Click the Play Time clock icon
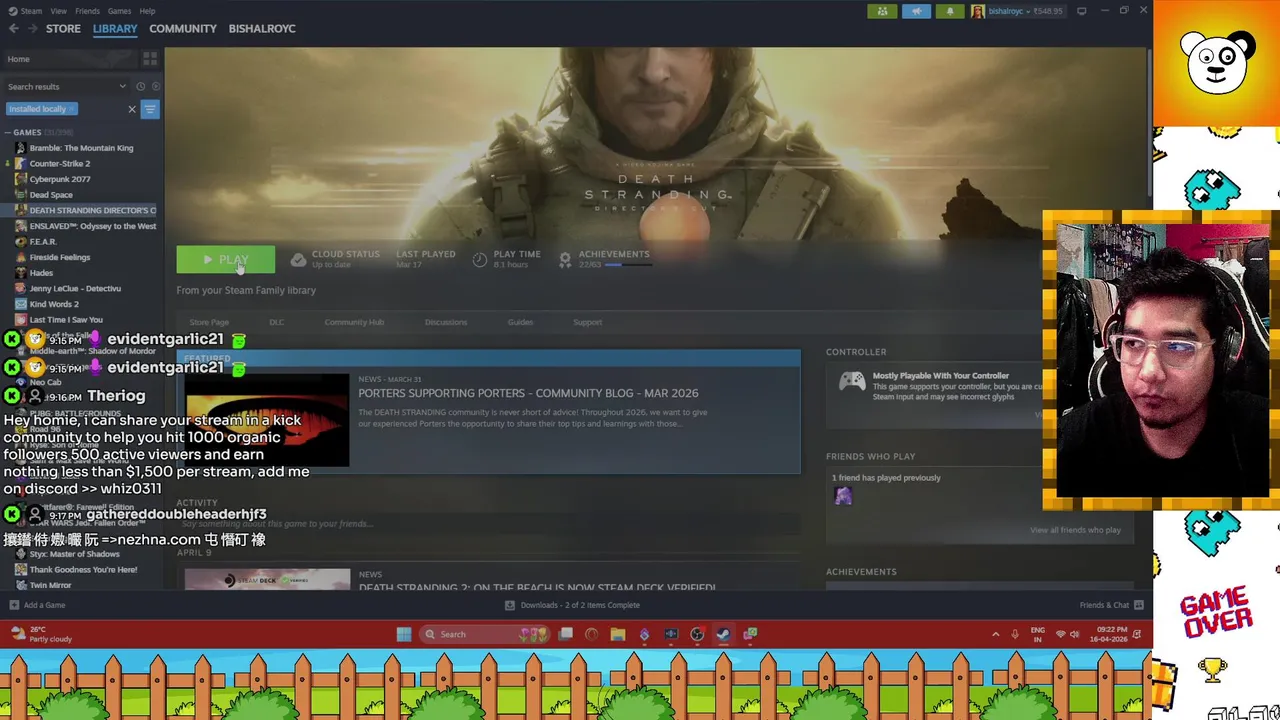 point(480,260)
